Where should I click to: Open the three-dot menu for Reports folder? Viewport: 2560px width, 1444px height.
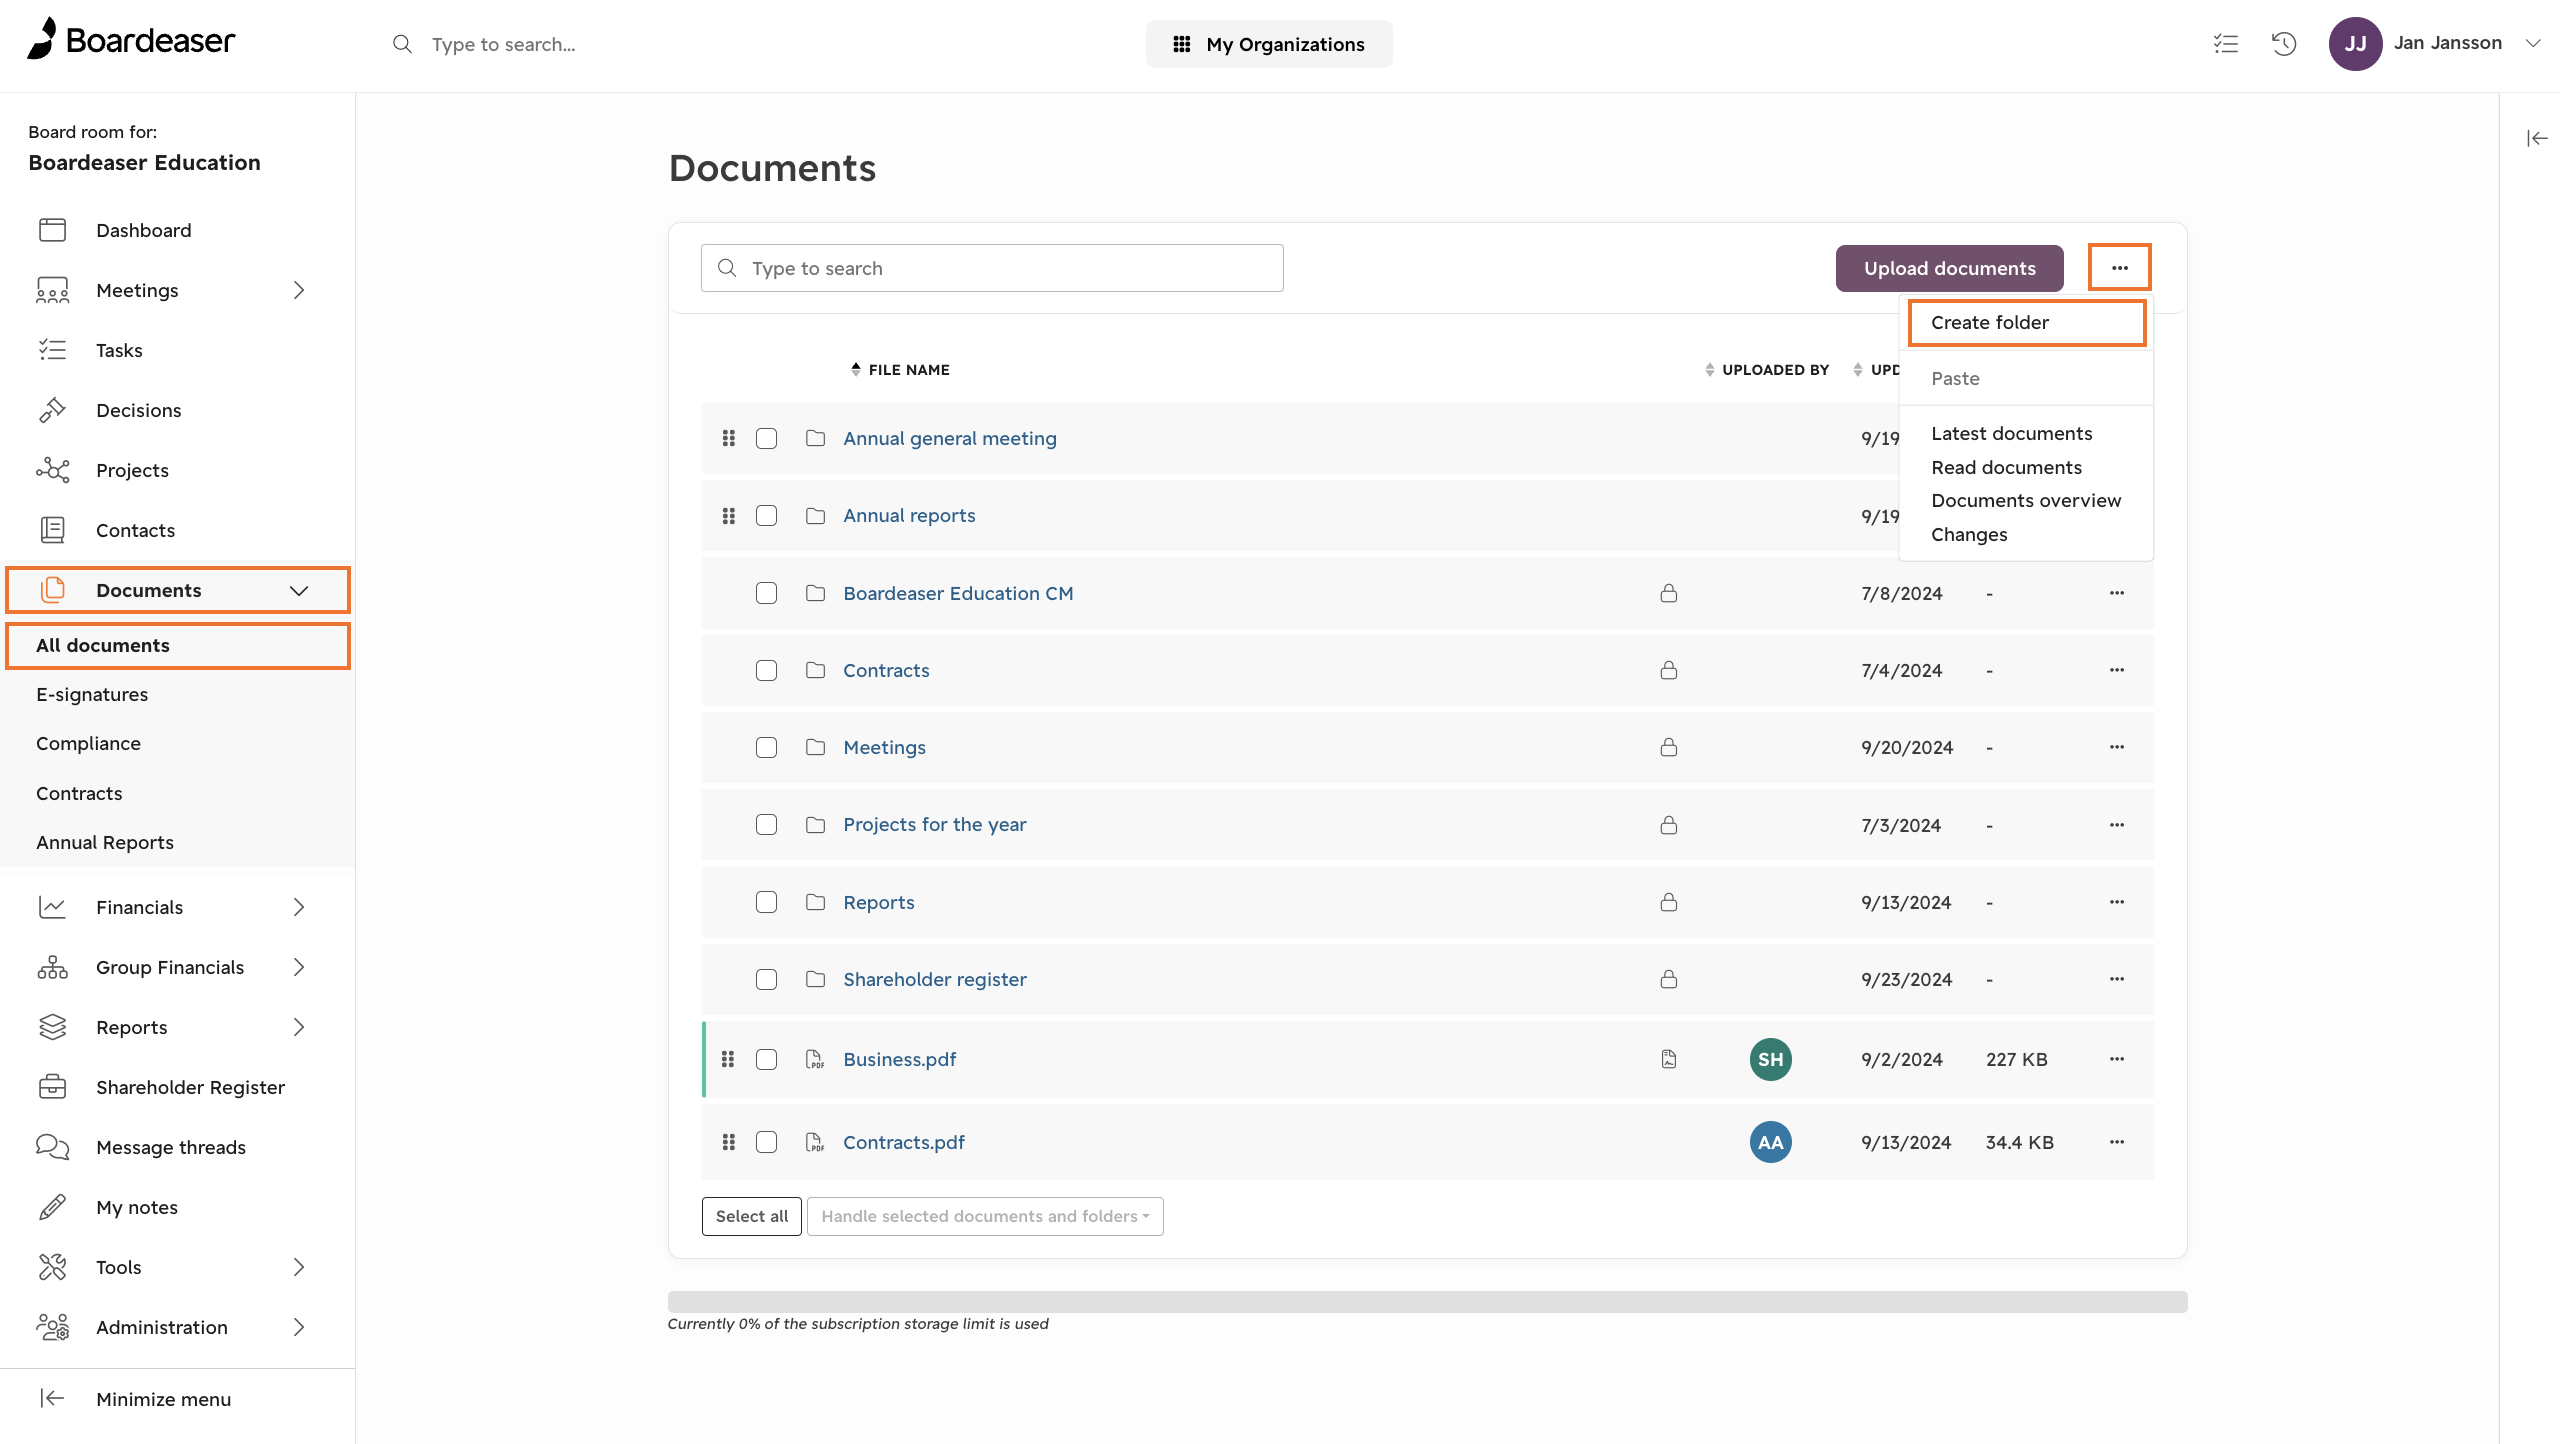pos(2117,902)
